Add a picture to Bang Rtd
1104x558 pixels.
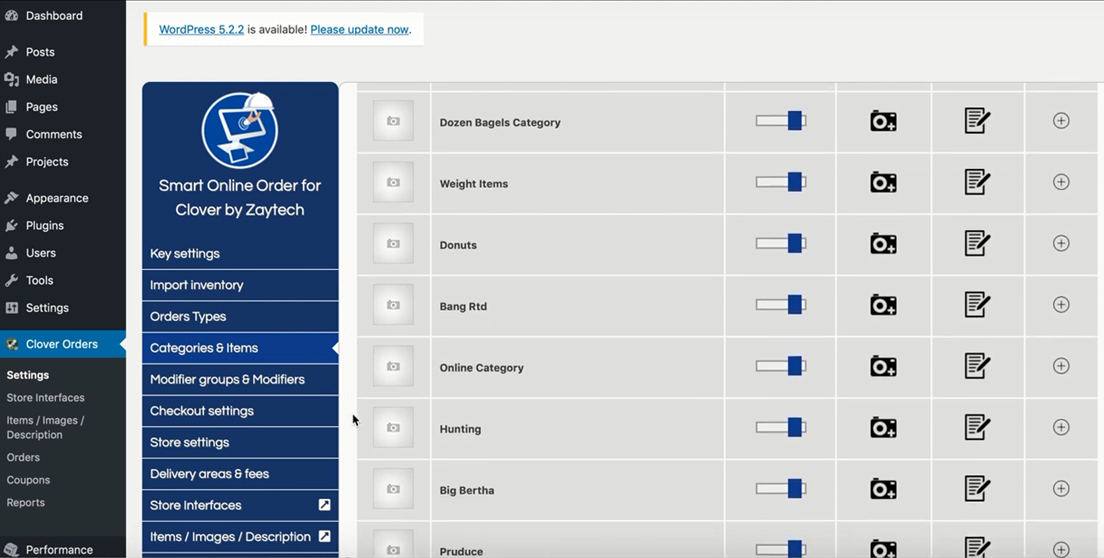[x=883, y=305]
